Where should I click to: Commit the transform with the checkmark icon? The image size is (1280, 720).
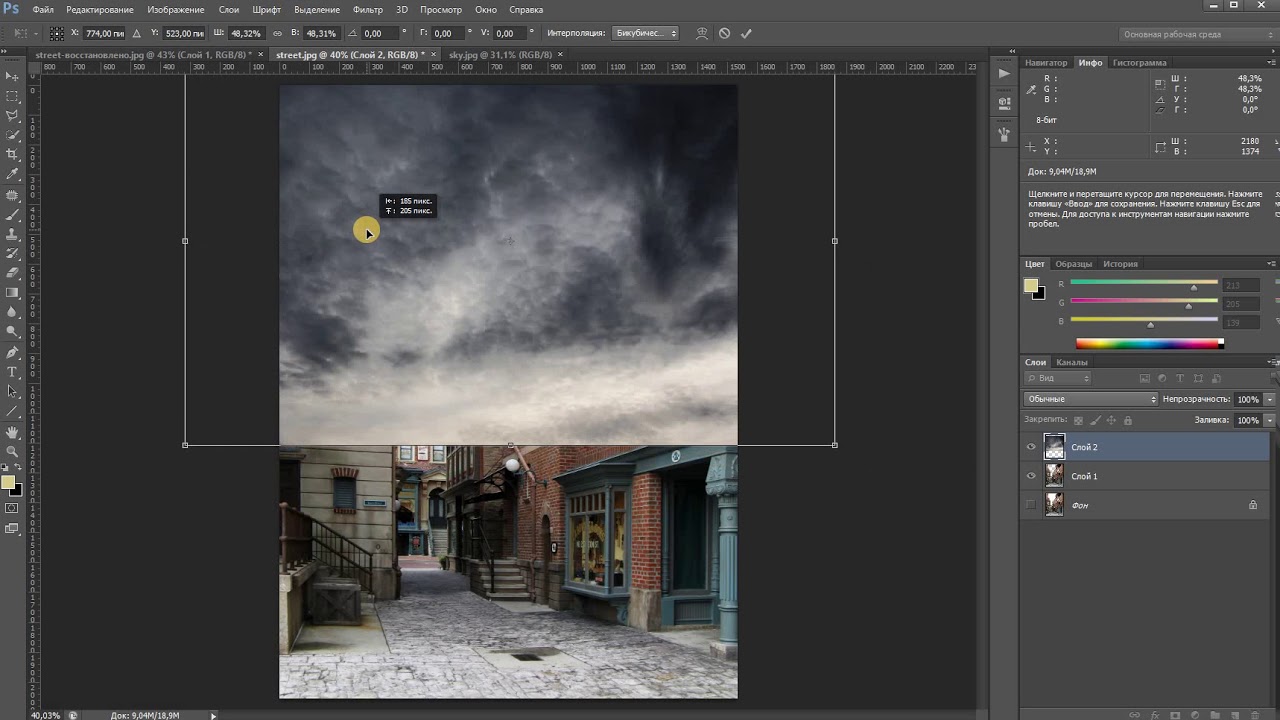(746, 33)
